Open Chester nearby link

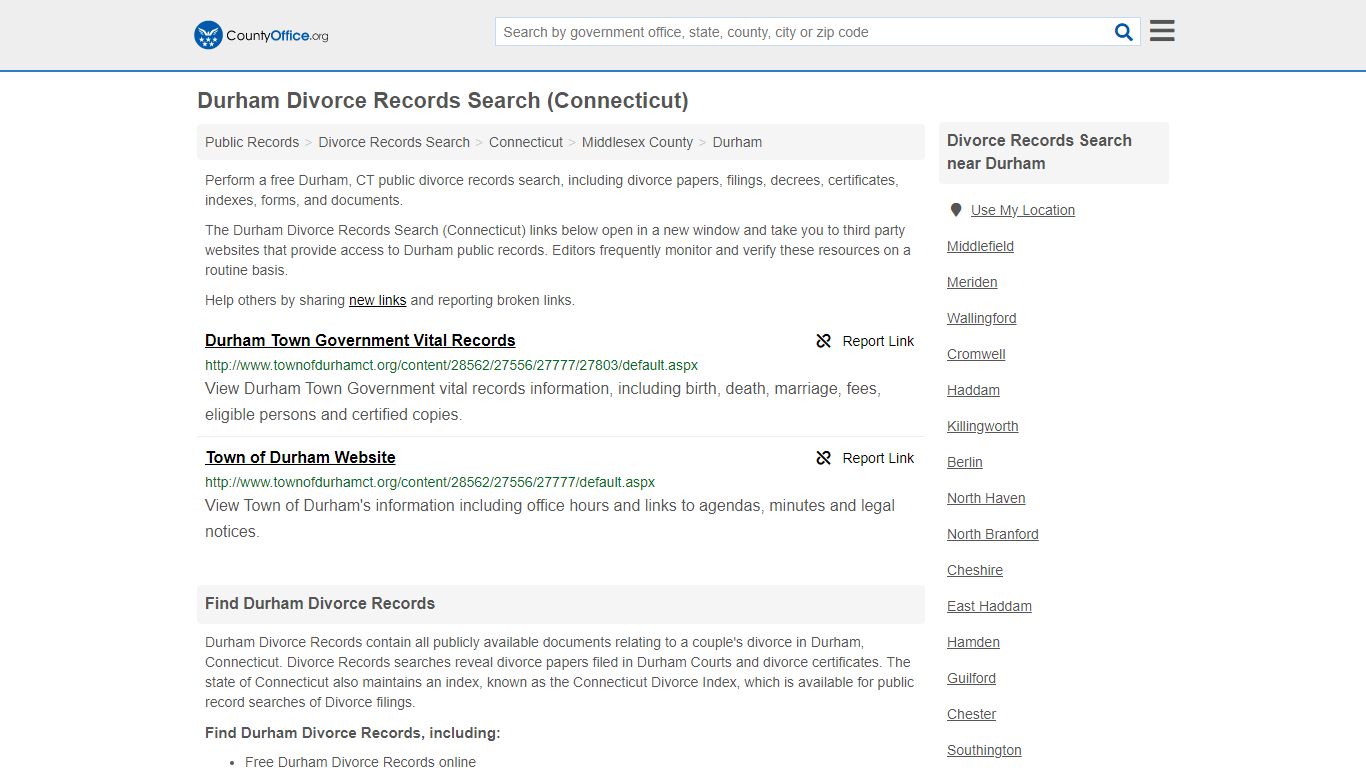971,714
